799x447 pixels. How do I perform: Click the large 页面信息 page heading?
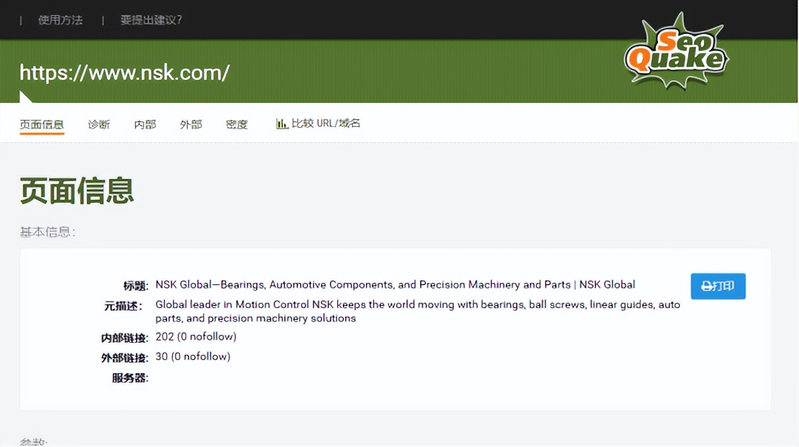point(77,190)
